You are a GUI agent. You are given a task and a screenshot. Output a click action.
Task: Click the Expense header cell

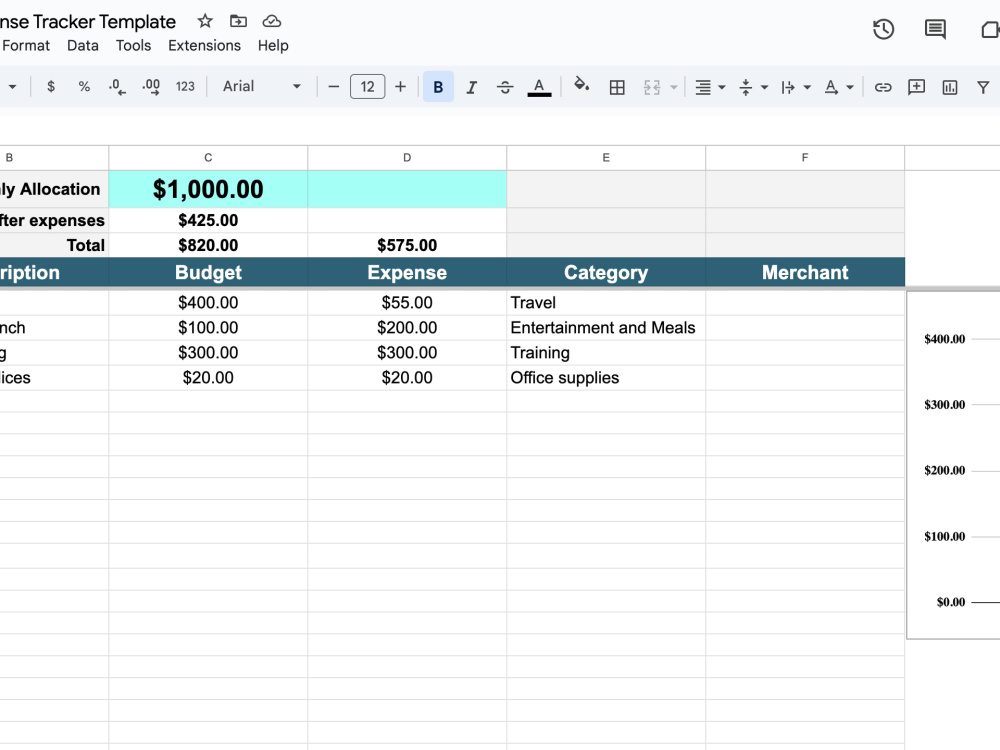coord(407,272)
